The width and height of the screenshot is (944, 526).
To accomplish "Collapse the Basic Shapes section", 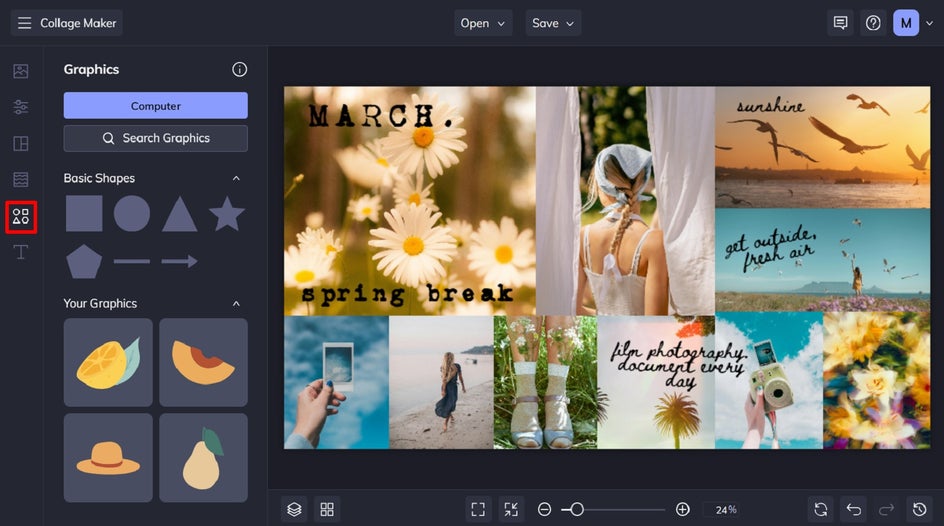I will pyautogui.click(x=236, y=178).
